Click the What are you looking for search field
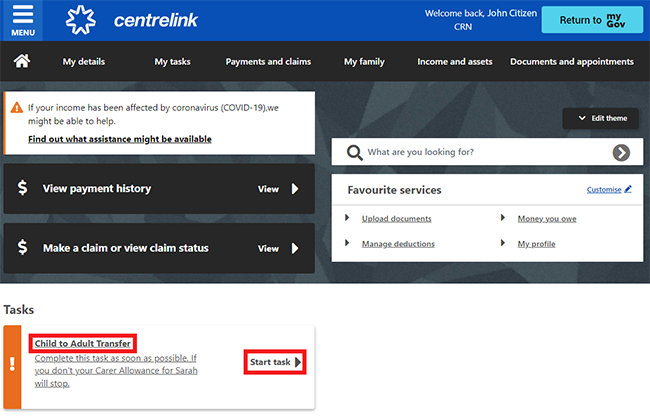Screen dimensions: 650x419 [487, 153]
